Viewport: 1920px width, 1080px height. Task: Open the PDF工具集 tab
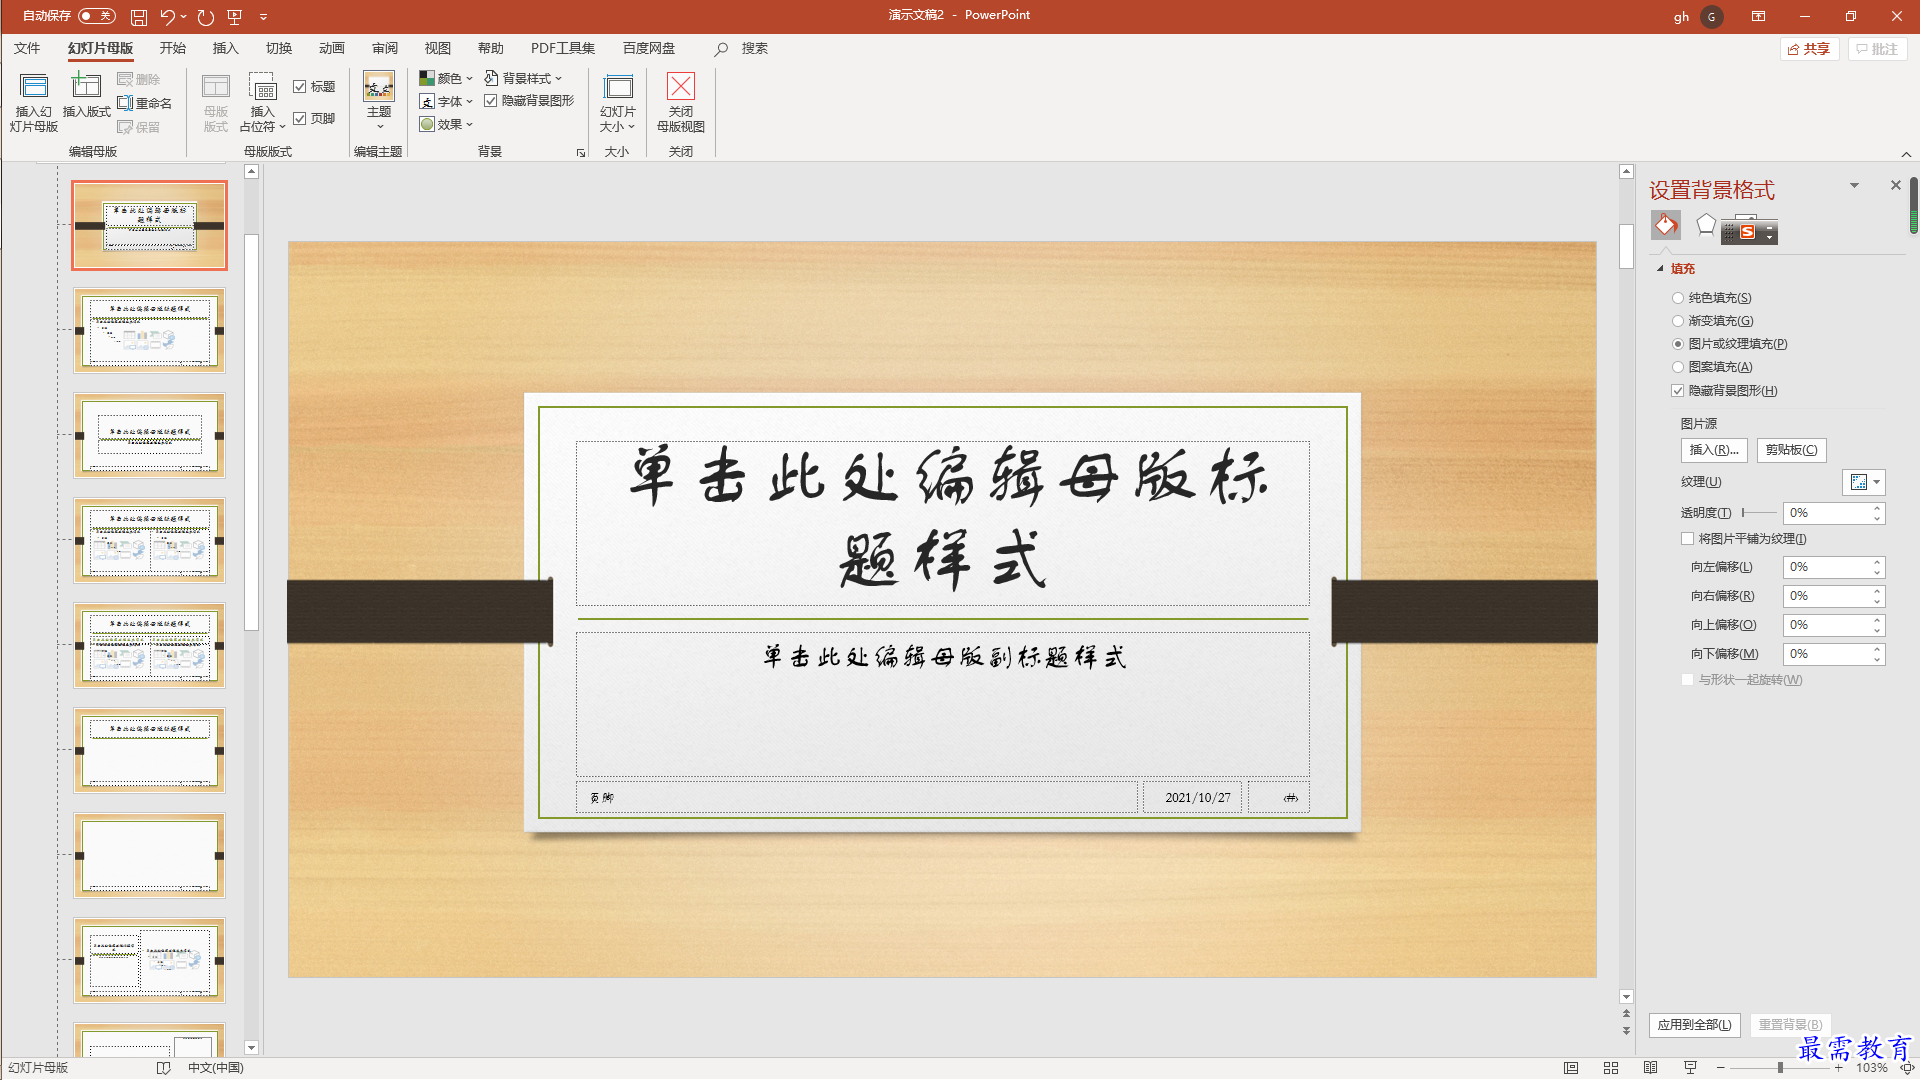click(563, 48)
